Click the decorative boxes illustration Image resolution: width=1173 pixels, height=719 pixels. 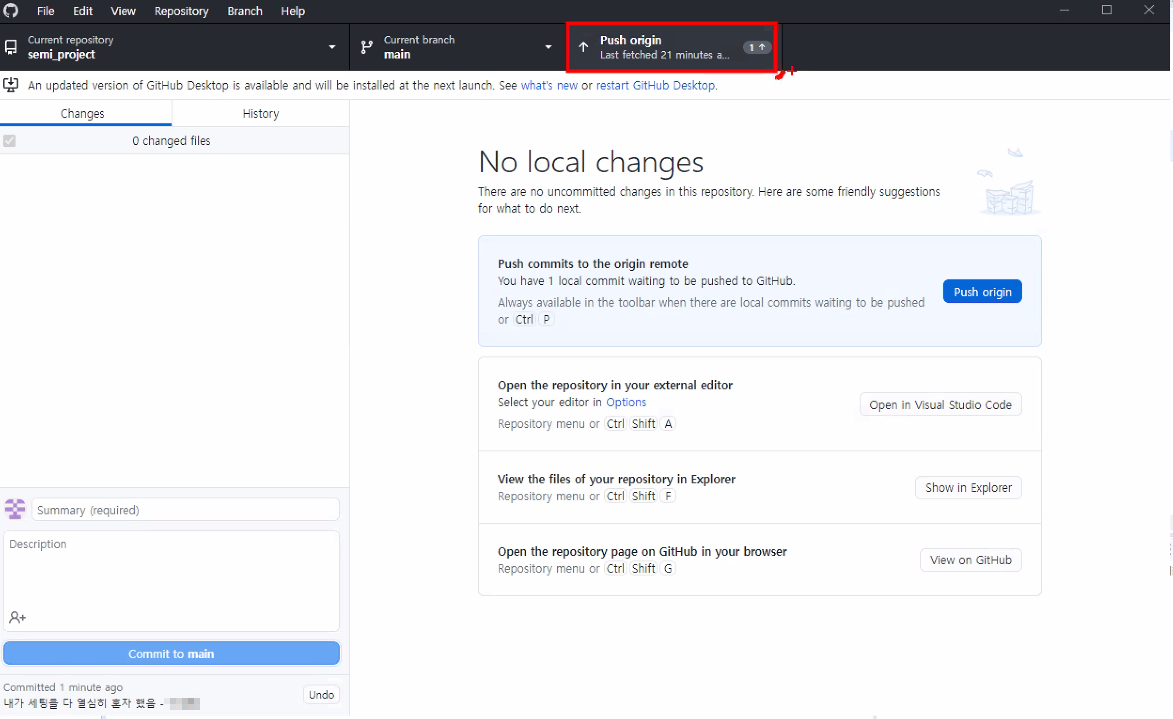click(x=1008, y=182)
